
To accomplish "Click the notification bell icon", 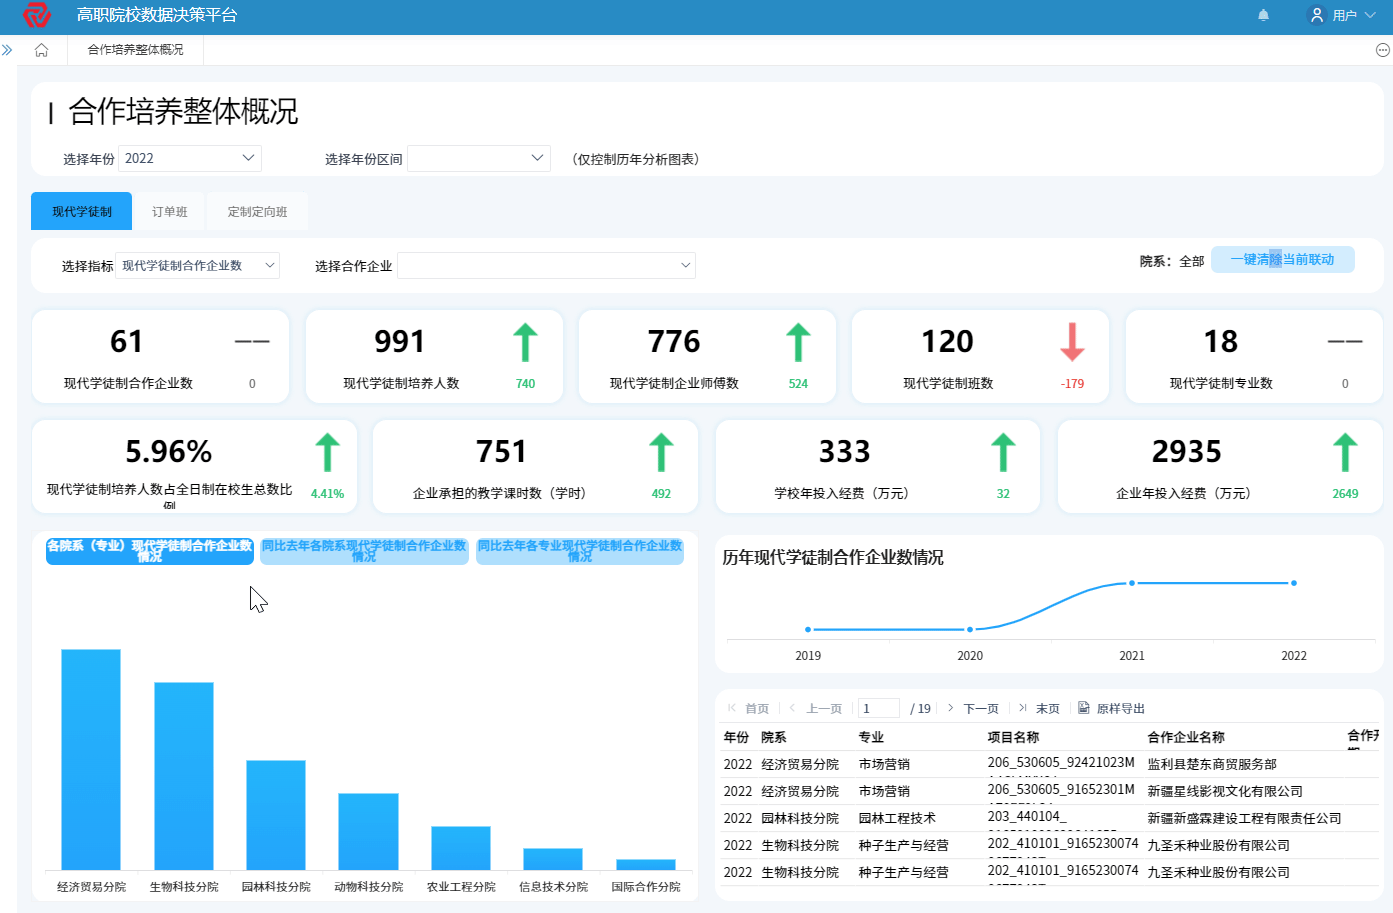I will click(1263, 15).
